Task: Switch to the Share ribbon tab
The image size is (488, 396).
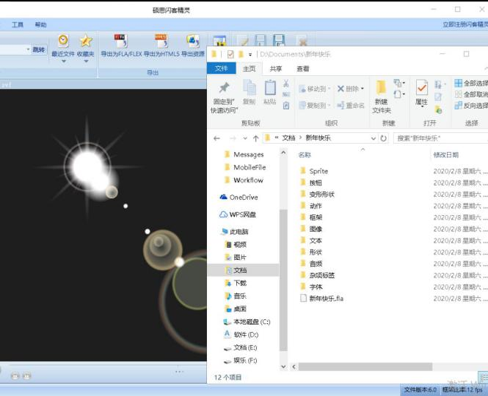Action: (x=276, y=69)
